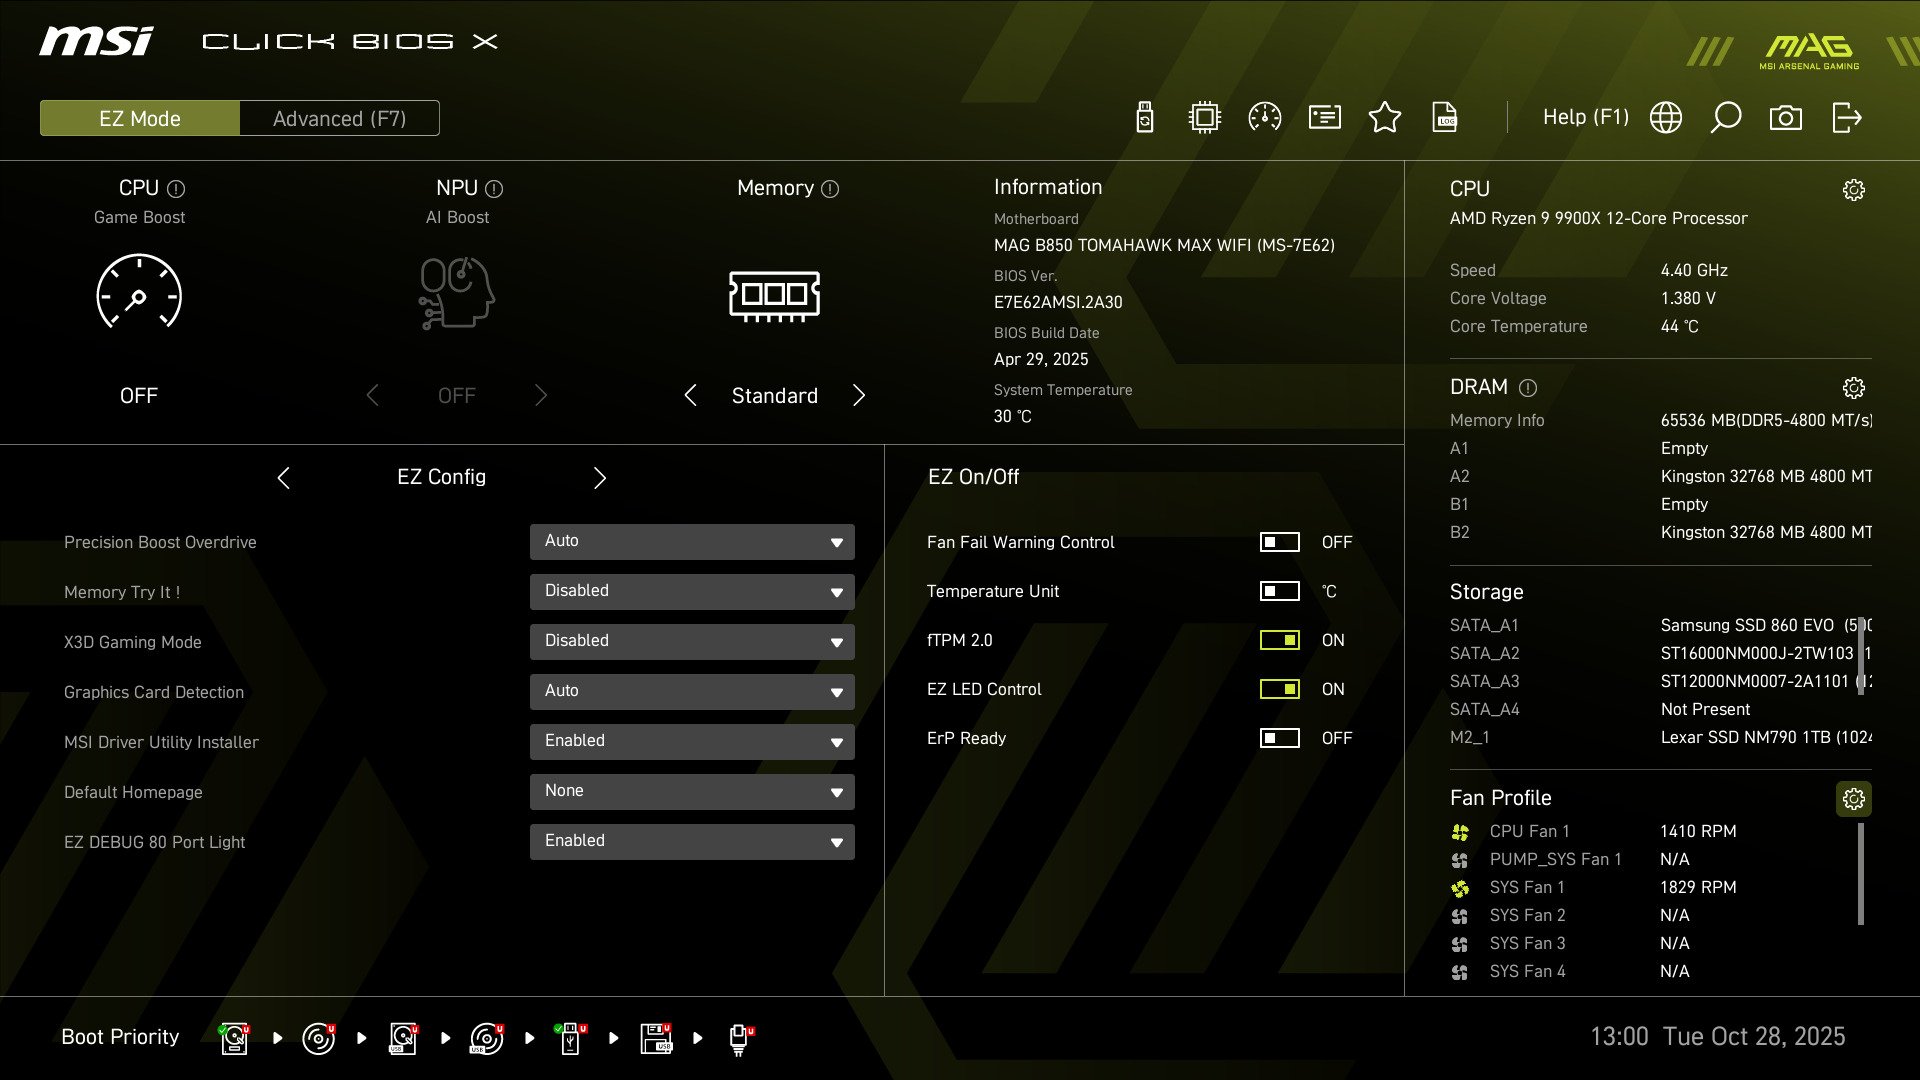Open the language selector globe
The width and height of the screenshot is (1920, 1080).
pyautogui.click(x=1666, y=117)
